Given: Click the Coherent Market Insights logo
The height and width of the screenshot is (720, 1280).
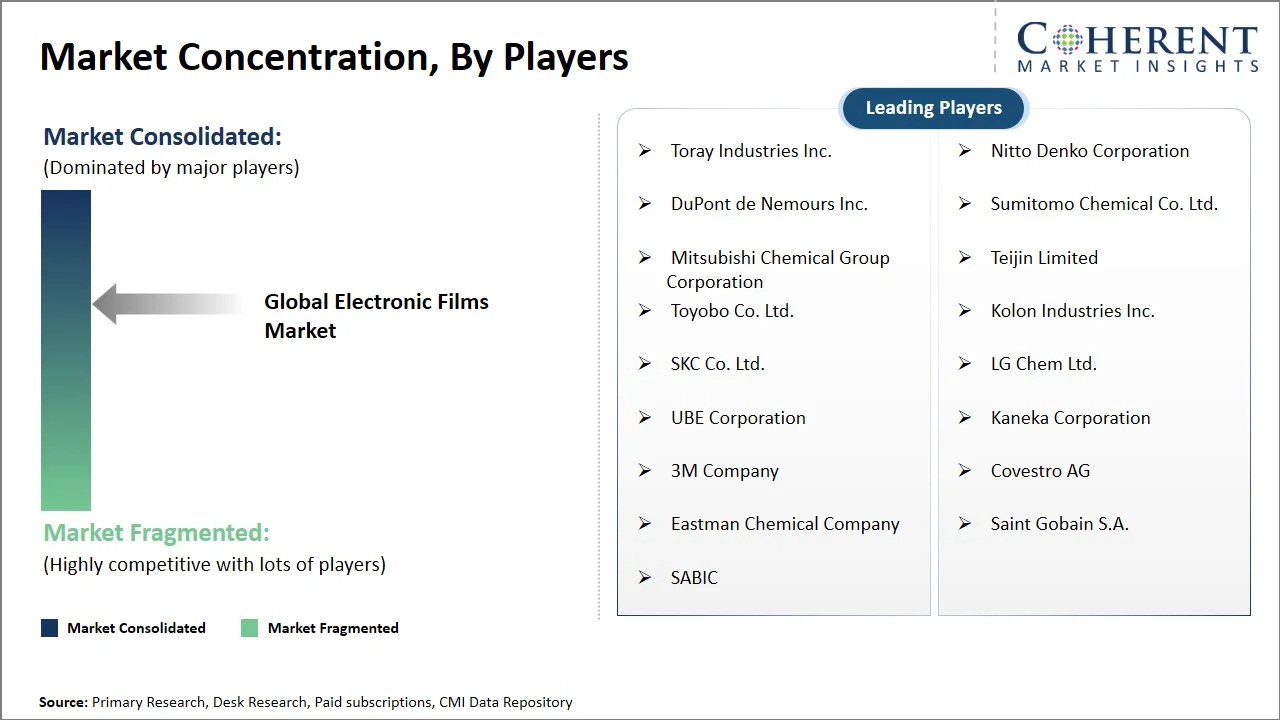Looking at the screenshot, I should (x=1137, y=47).
